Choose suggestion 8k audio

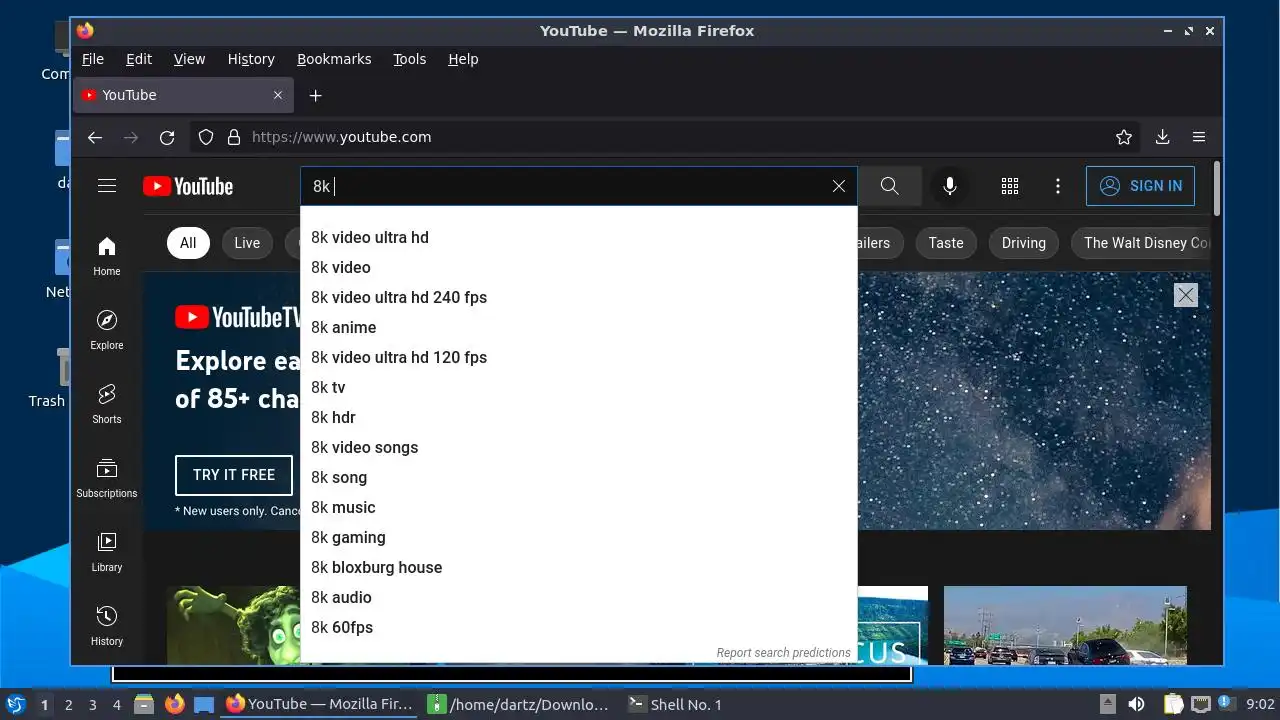click(x=579, y=597)
